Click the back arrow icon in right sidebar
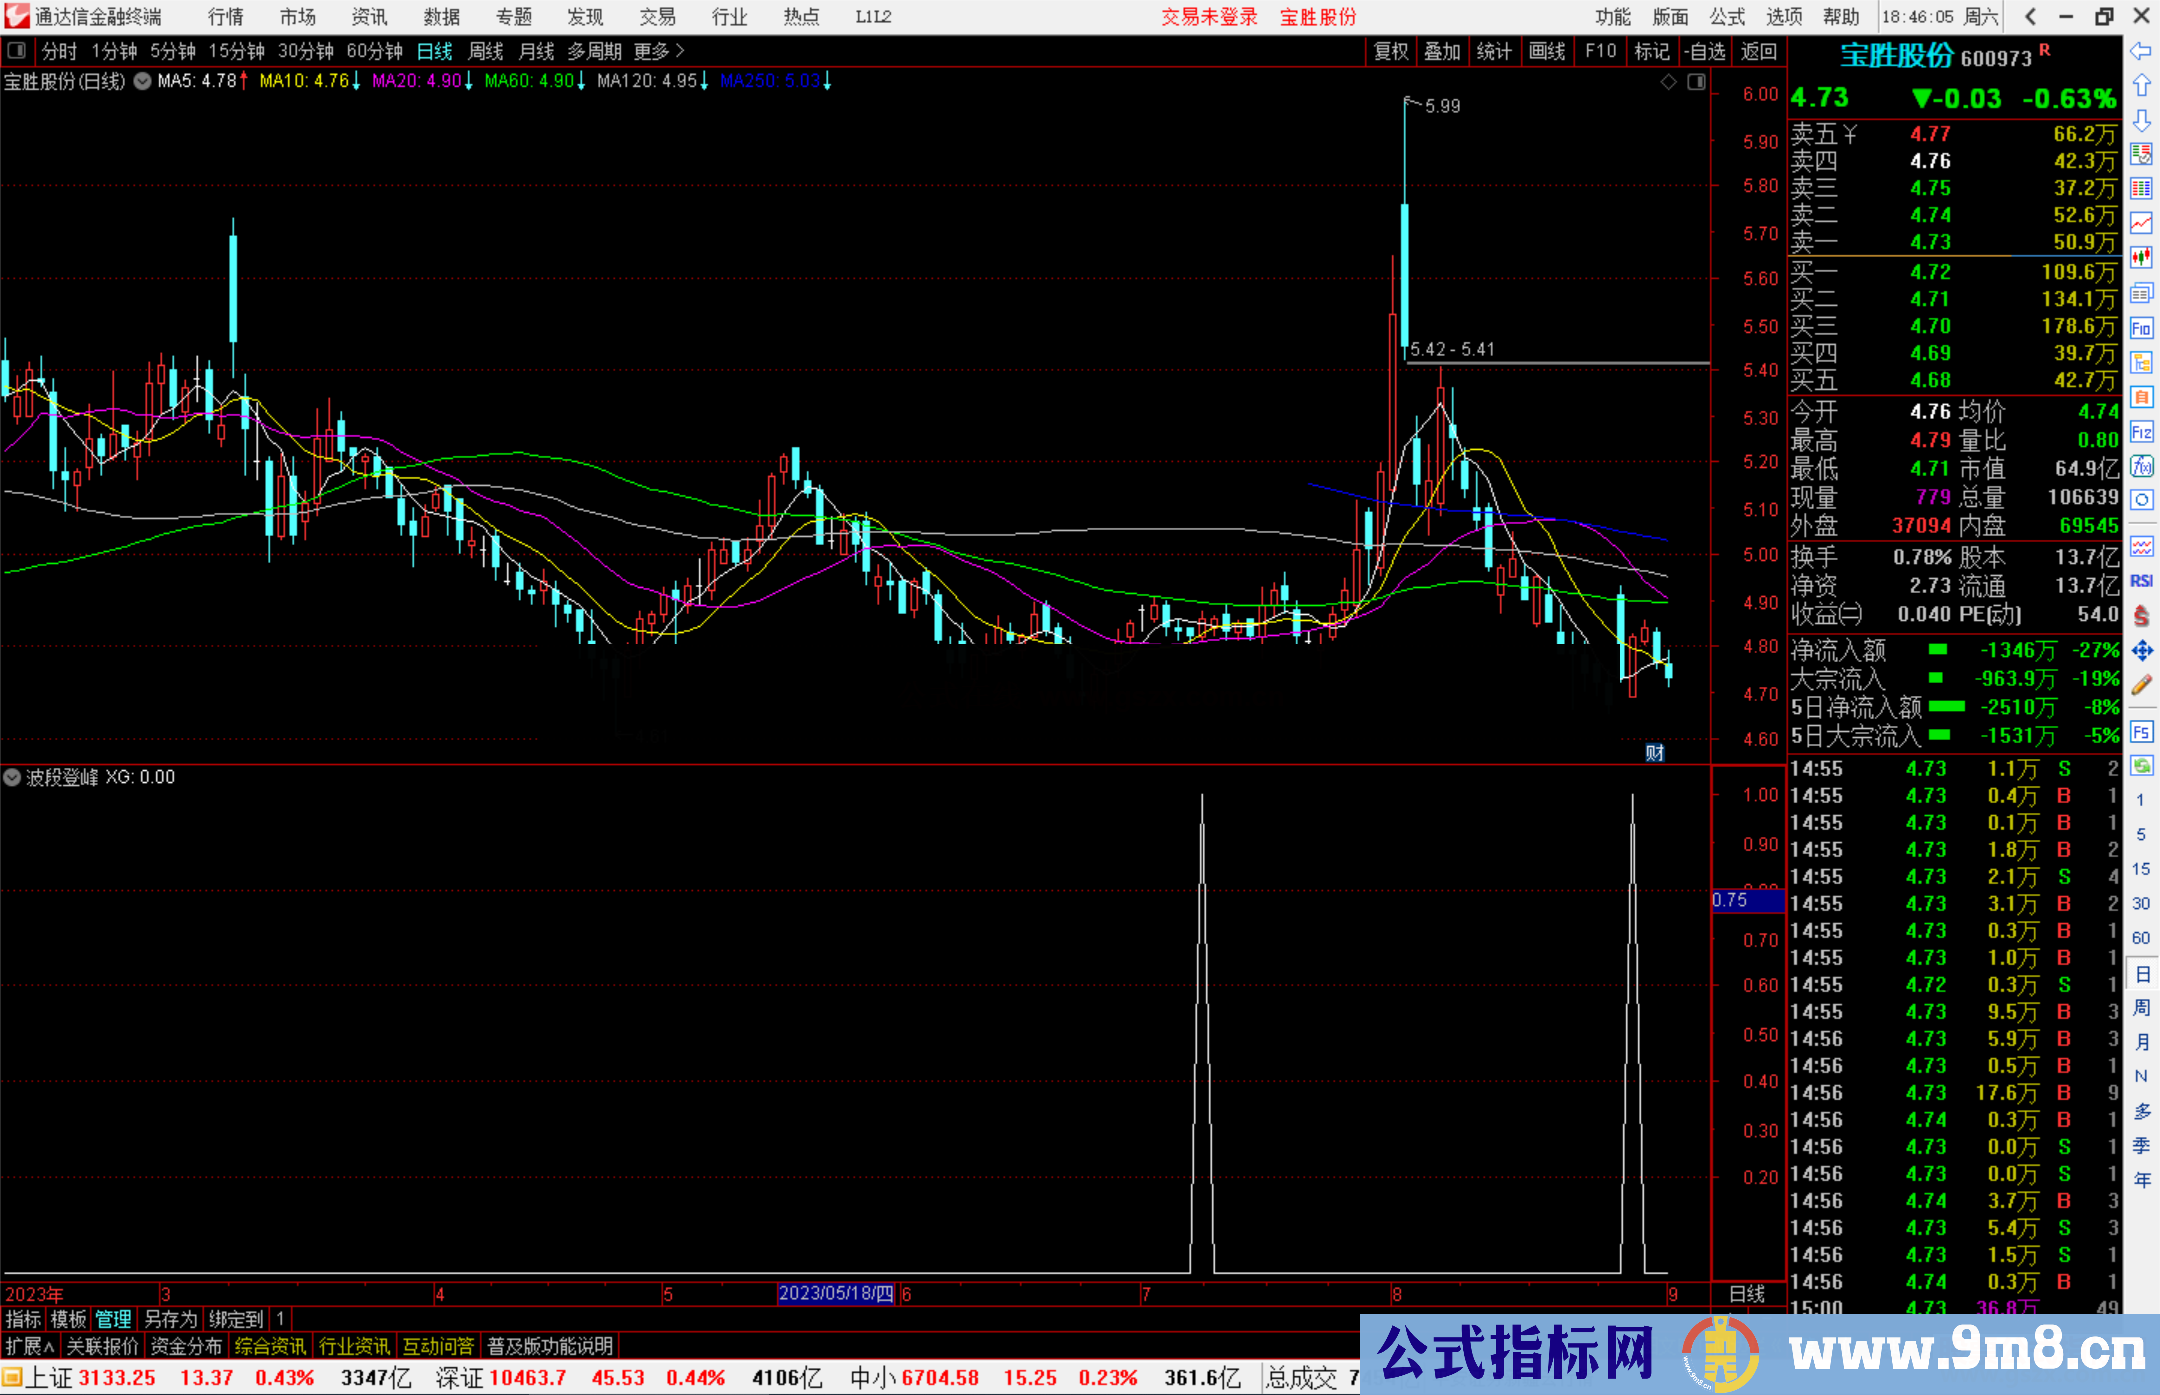 point(2141,51)
